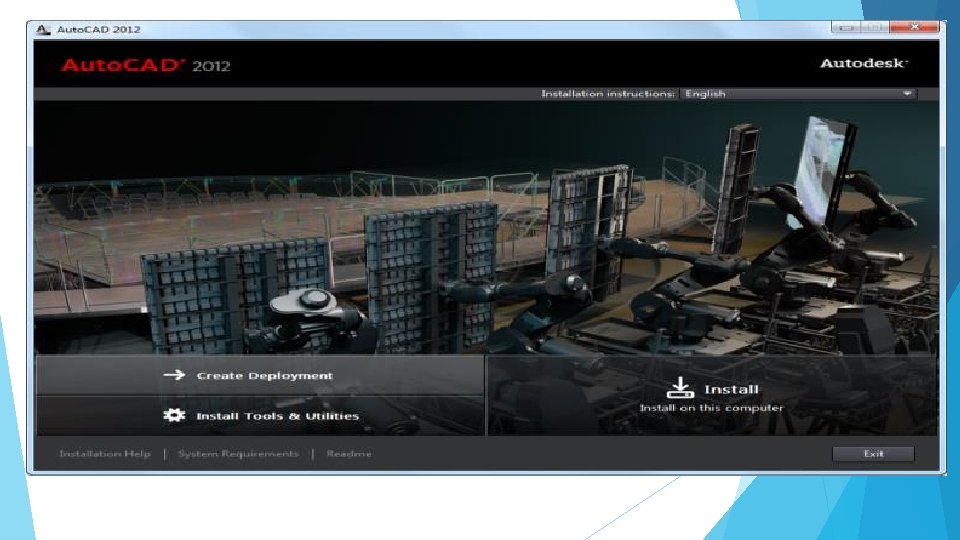Close the AutoCAD 2012 installer window
Viewport: 960px width, 540px height.
tap(914, 27)
